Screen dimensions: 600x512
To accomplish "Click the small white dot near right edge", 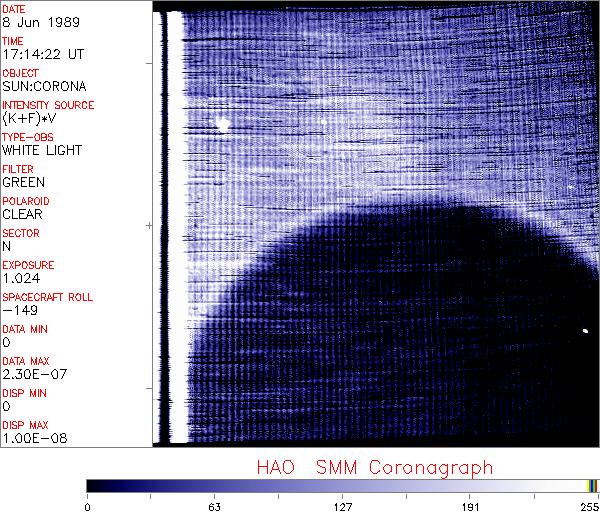I will click(x=584, y=331).
